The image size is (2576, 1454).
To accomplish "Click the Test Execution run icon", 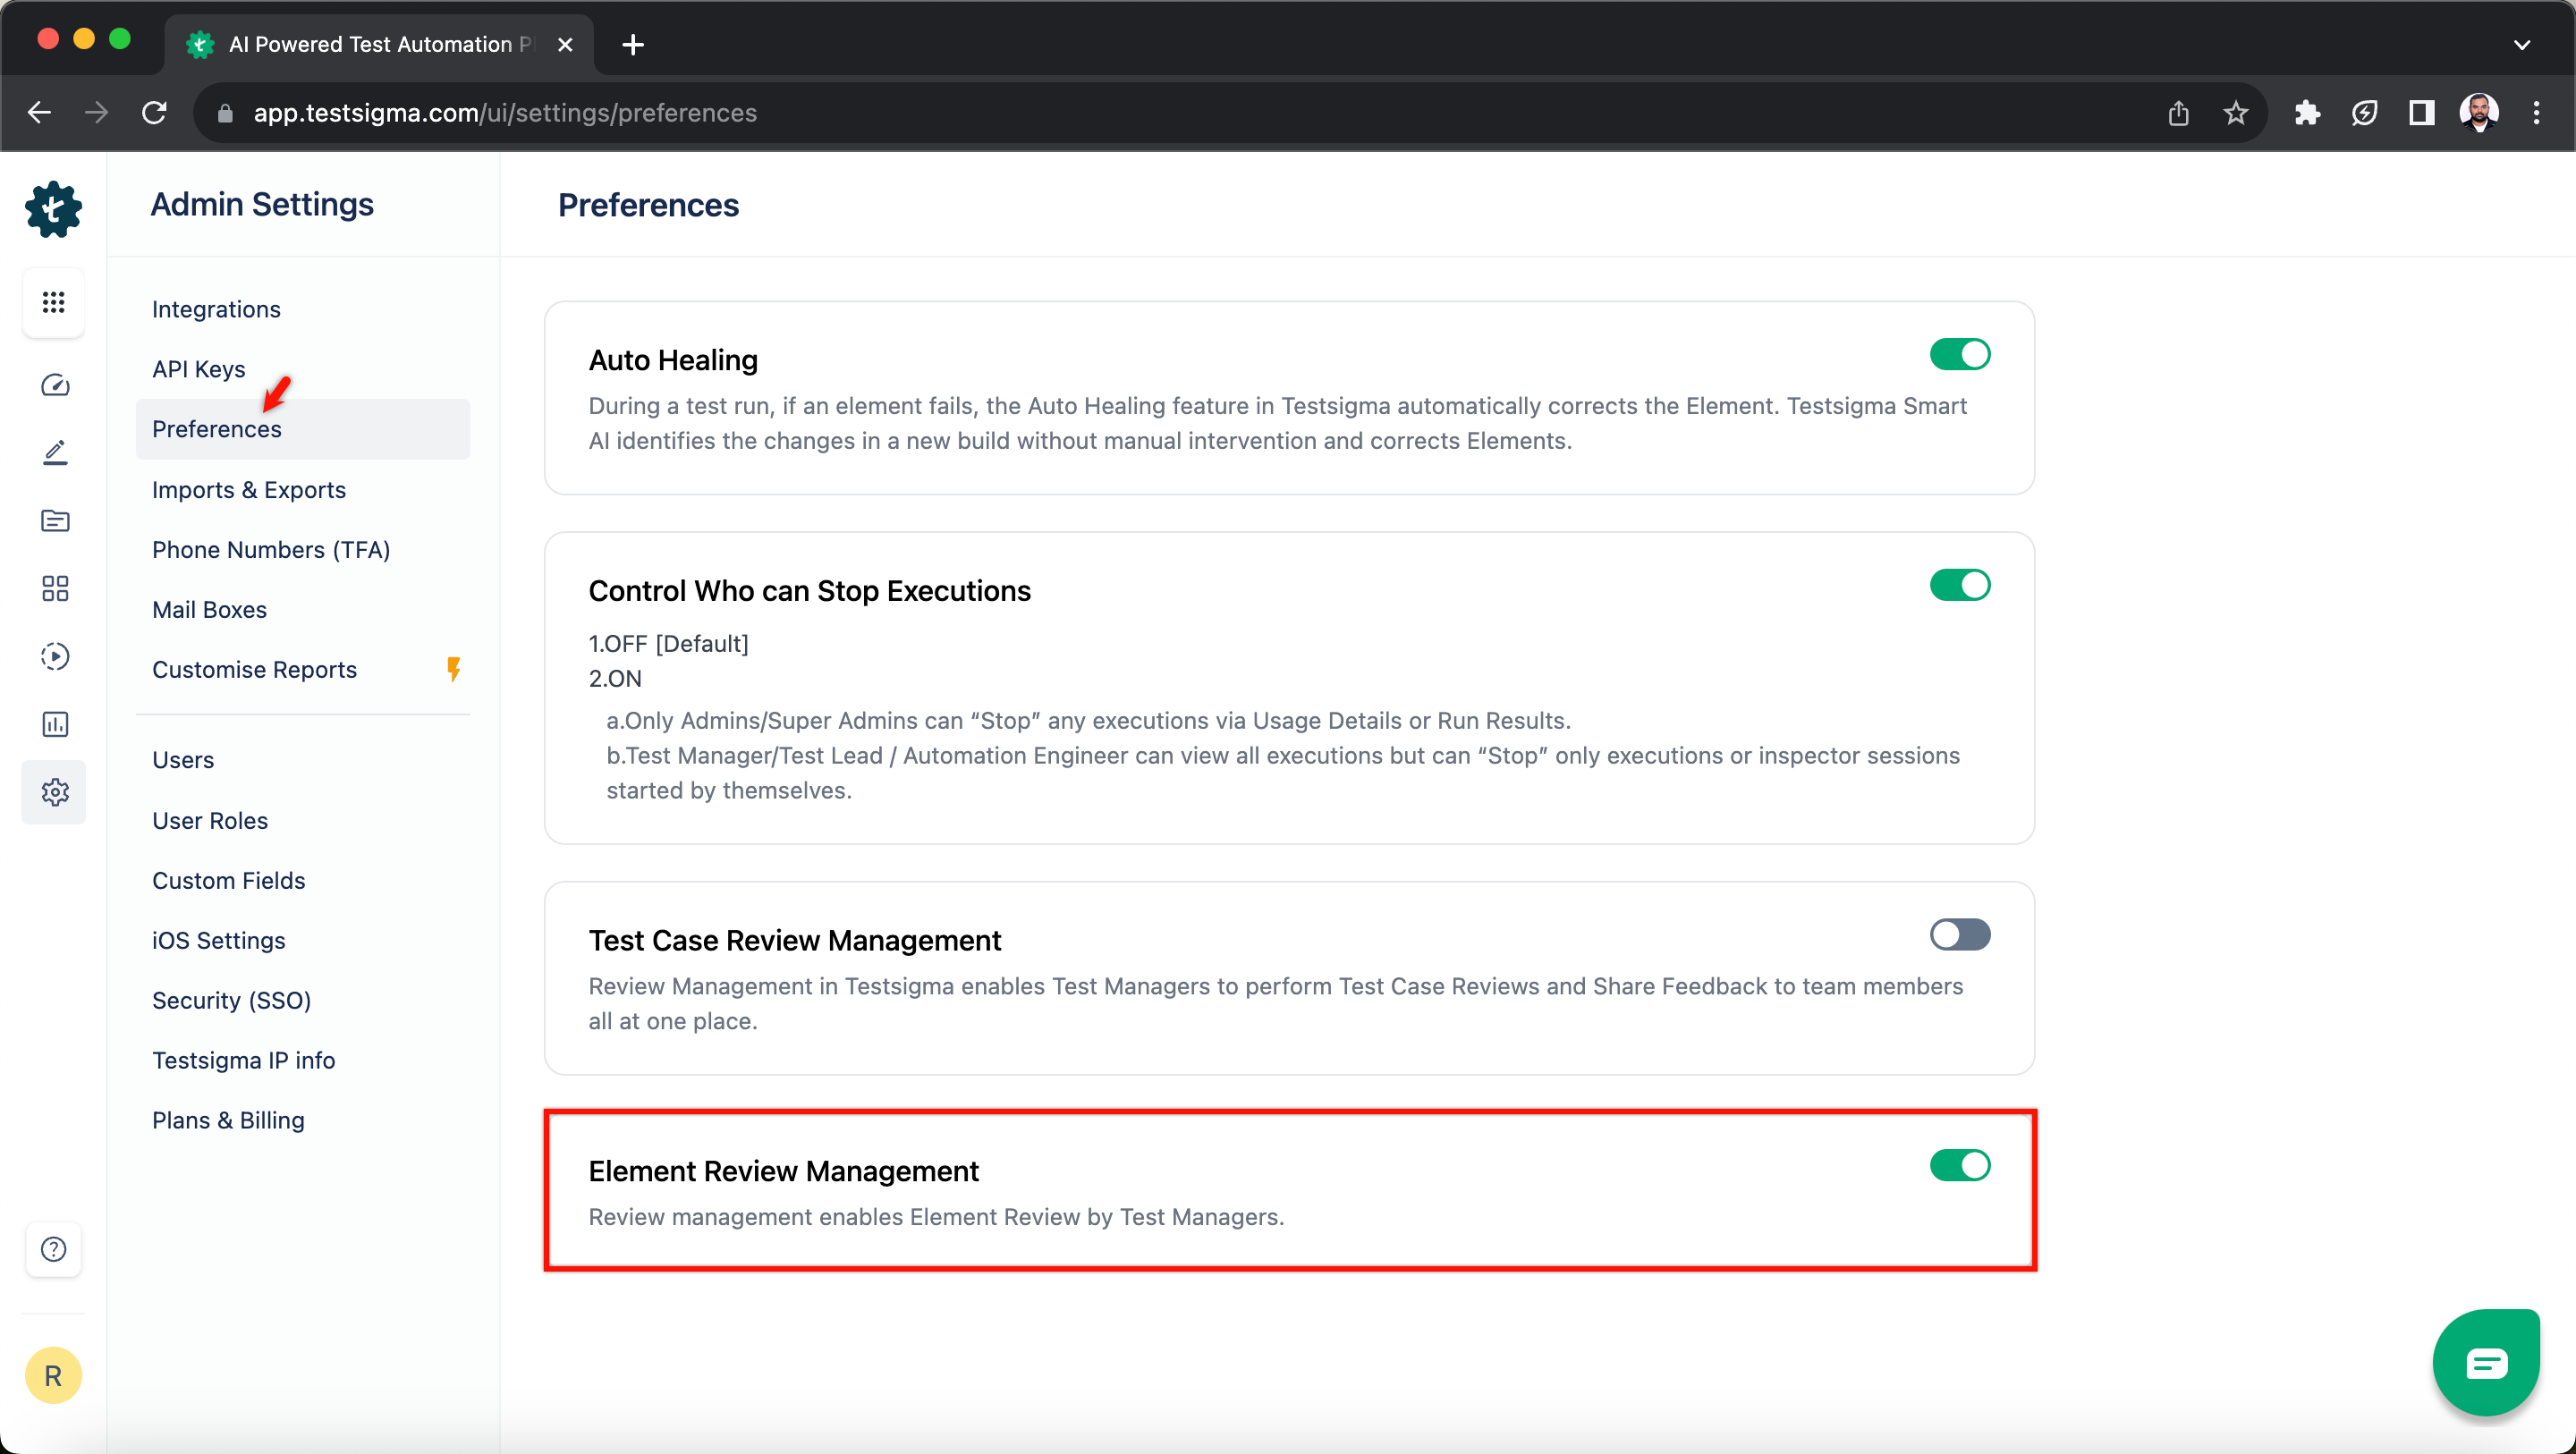I will pos(53,656).
